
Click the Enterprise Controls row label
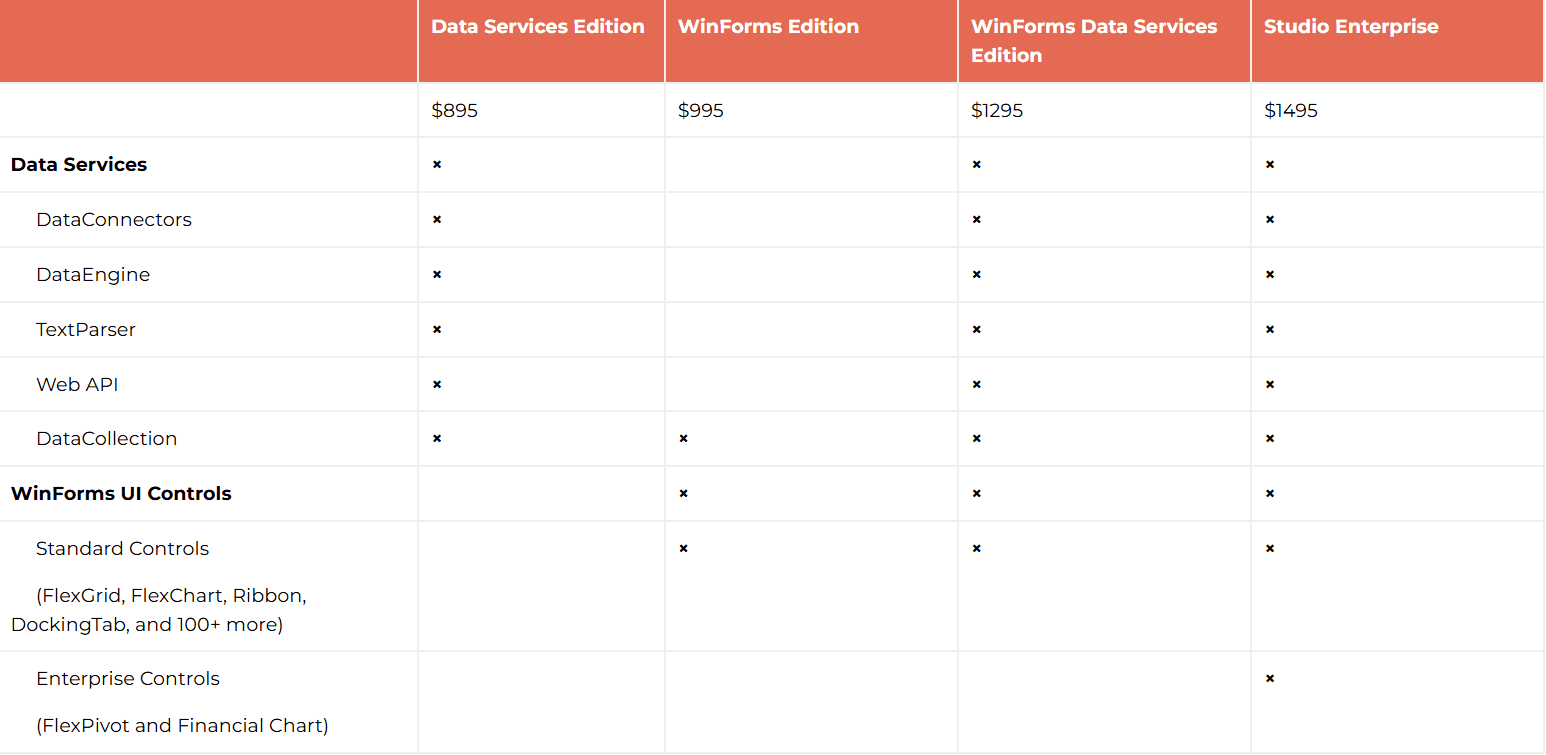pos(128,679)
